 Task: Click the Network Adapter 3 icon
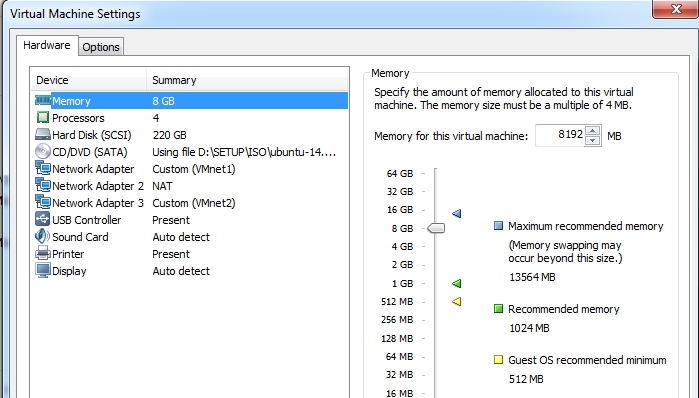tap(43, 202)
